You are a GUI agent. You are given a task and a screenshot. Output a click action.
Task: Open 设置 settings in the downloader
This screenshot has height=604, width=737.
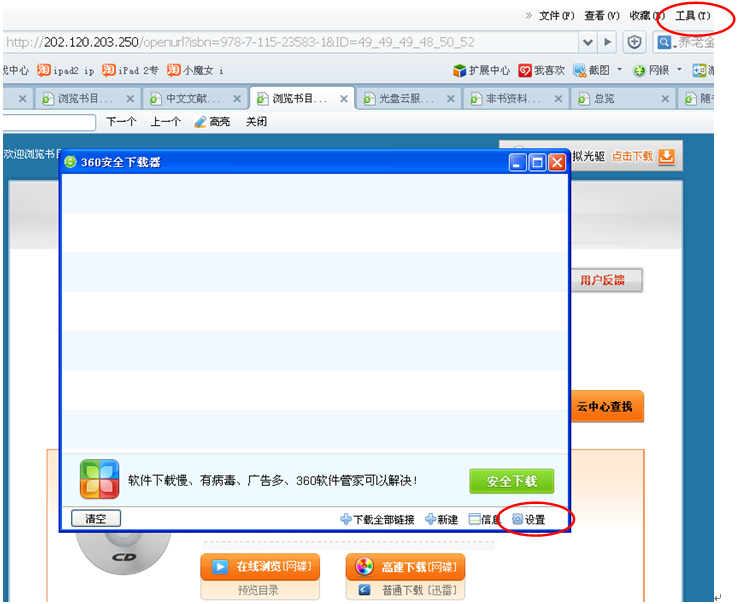[529, 519]
